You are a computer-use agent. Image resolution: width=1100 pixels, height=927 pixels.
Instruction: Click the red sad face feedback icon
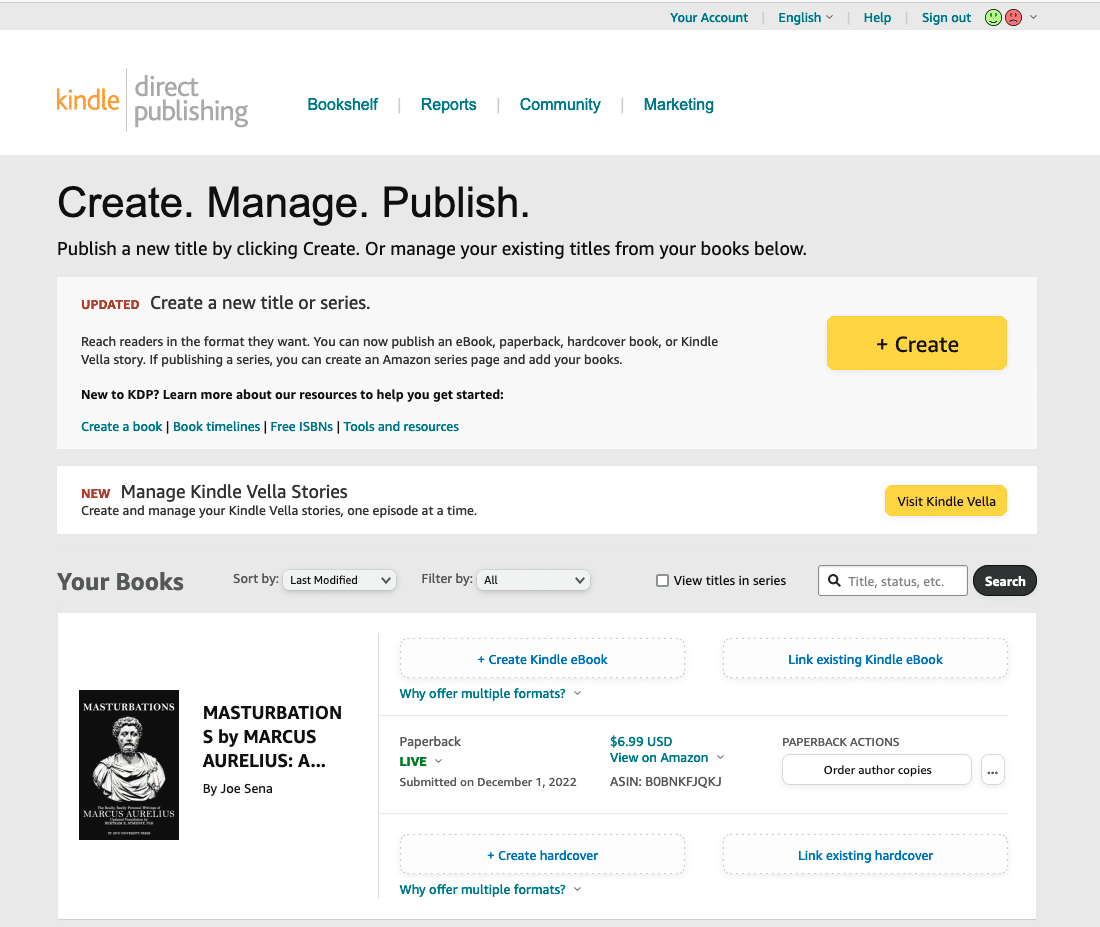pos(1014,18)
